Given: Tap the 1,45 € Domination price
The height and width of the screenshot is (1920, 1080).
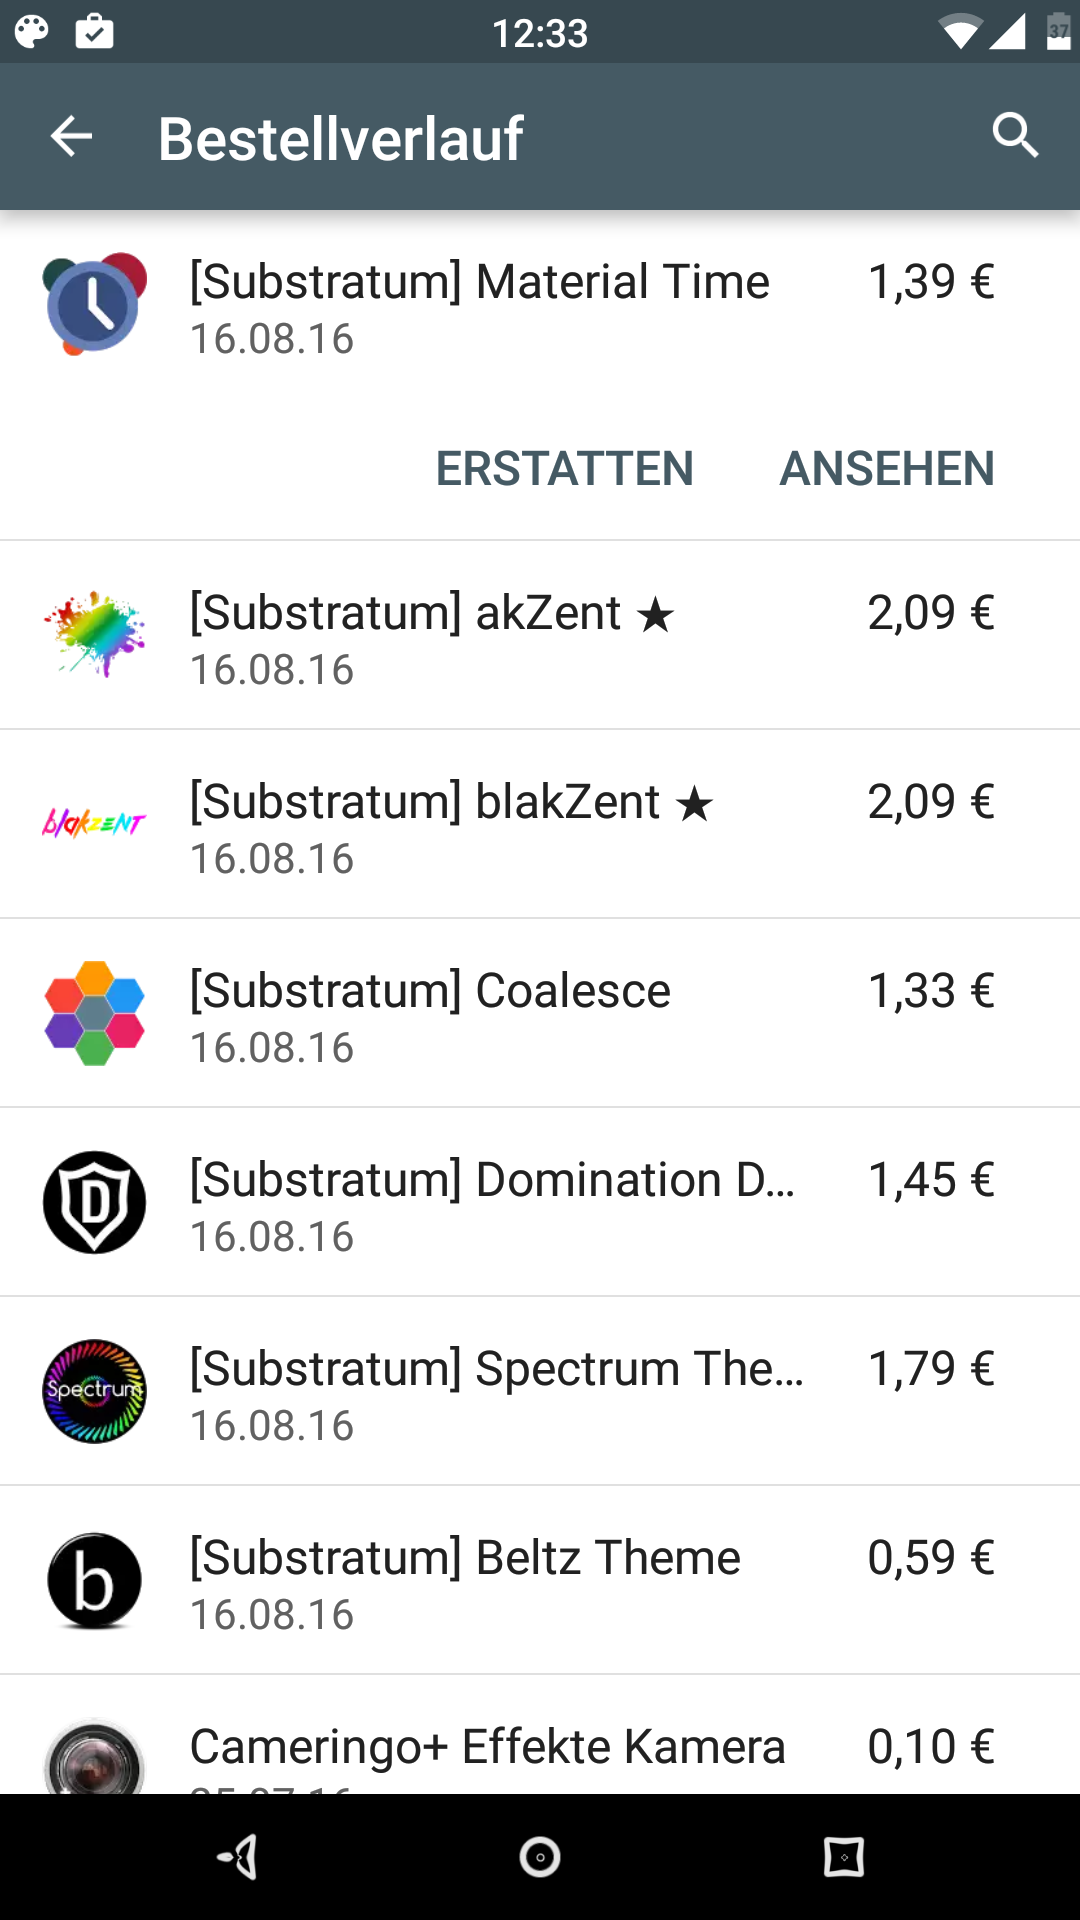Looking at the screenshot, I should click(930, 1180).
